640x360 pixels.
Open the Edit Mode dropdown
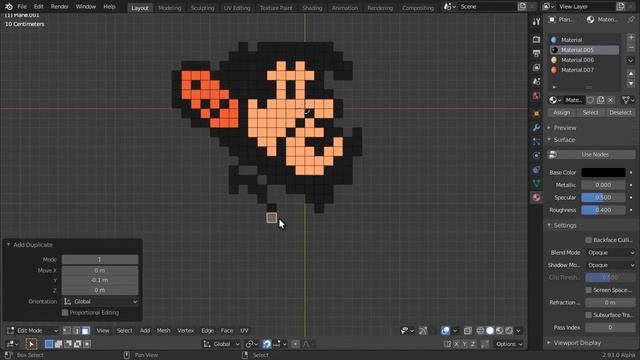pos(32,331)
